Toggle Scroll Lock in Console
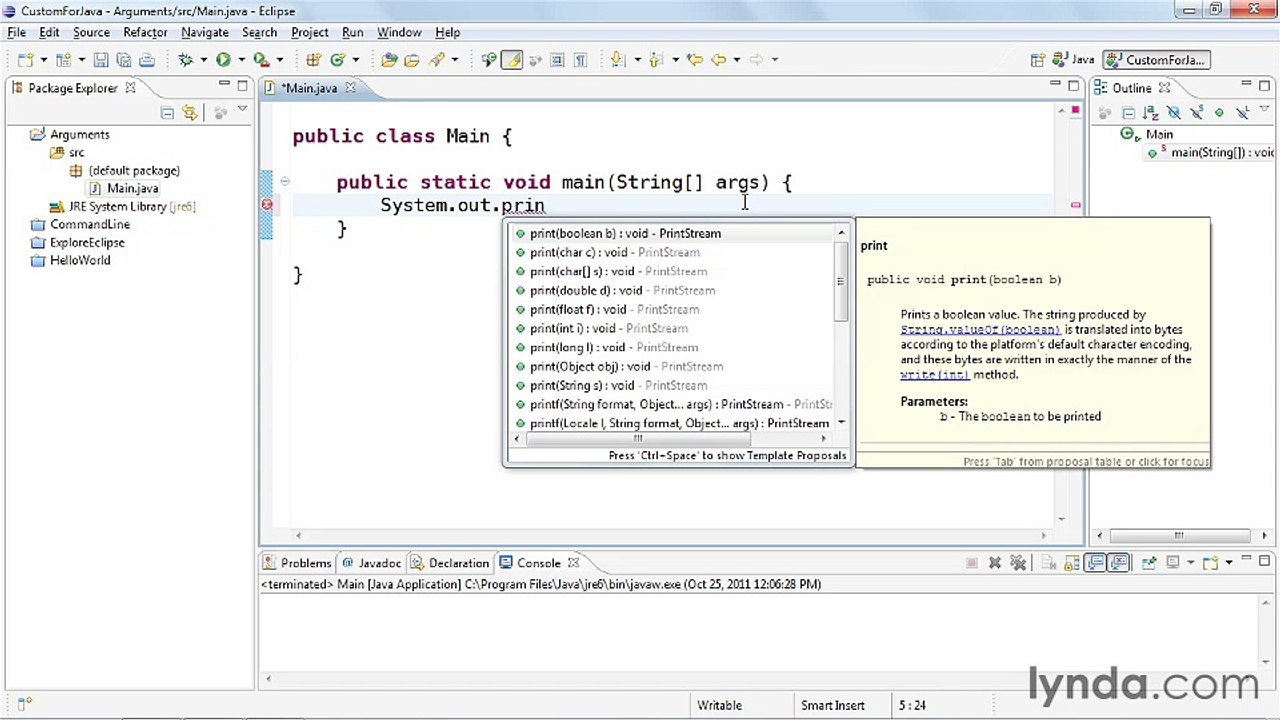 coord(1071,563)
